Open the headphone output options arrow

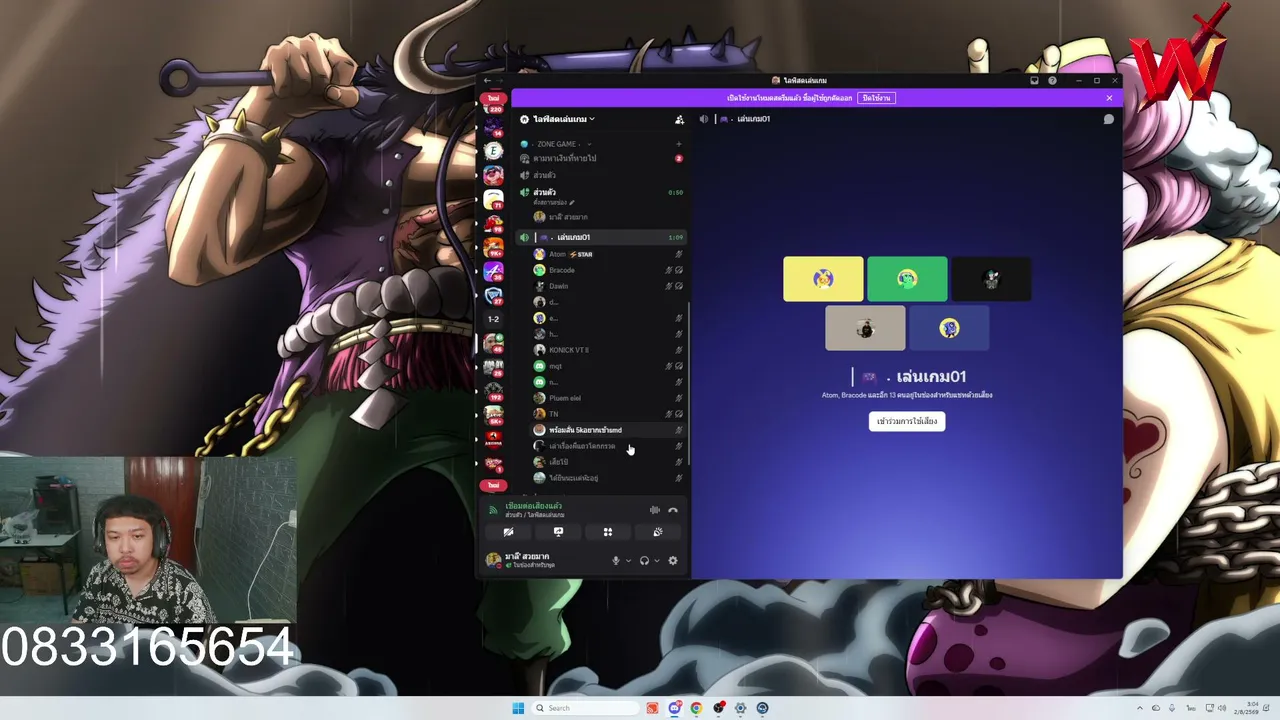656,561
